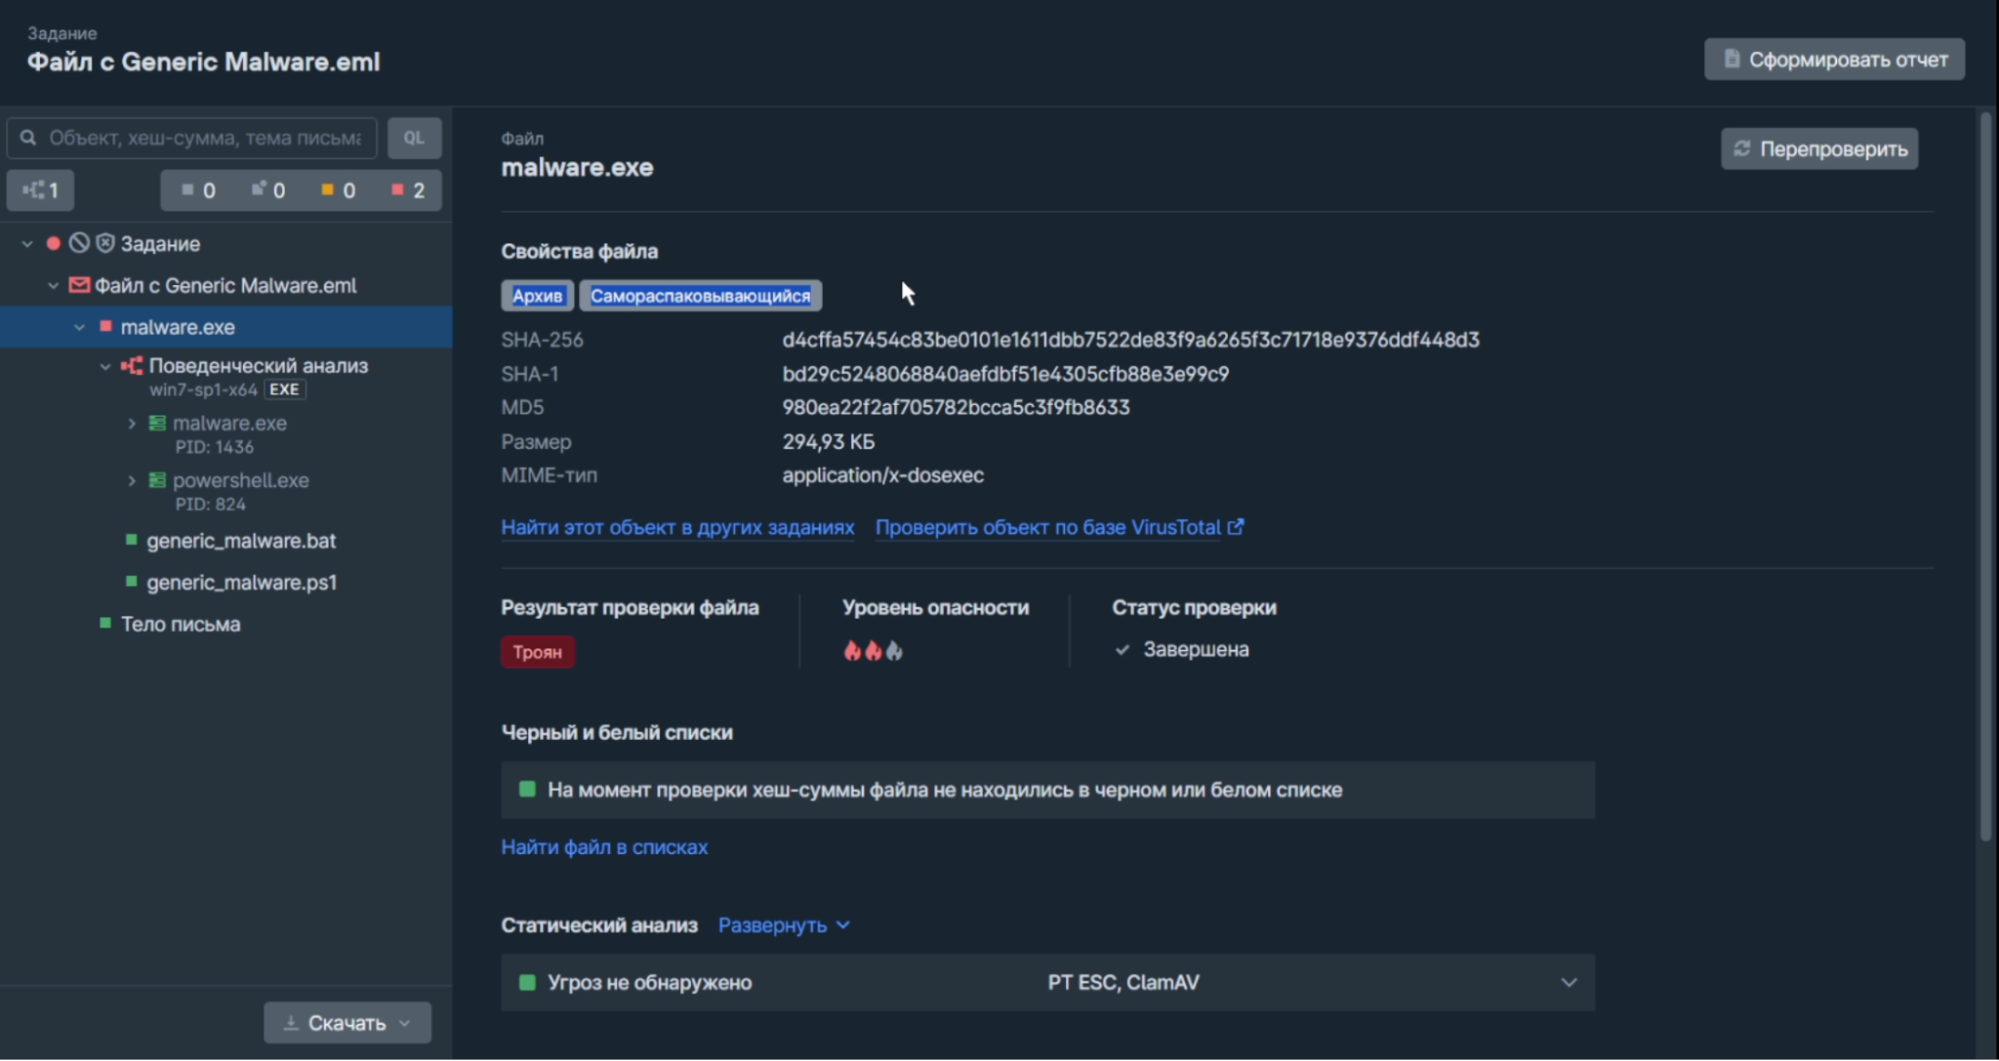The image size is (1999, 1061).
Task: Click the red mail envelope icon
Action: tap(79, 286)
